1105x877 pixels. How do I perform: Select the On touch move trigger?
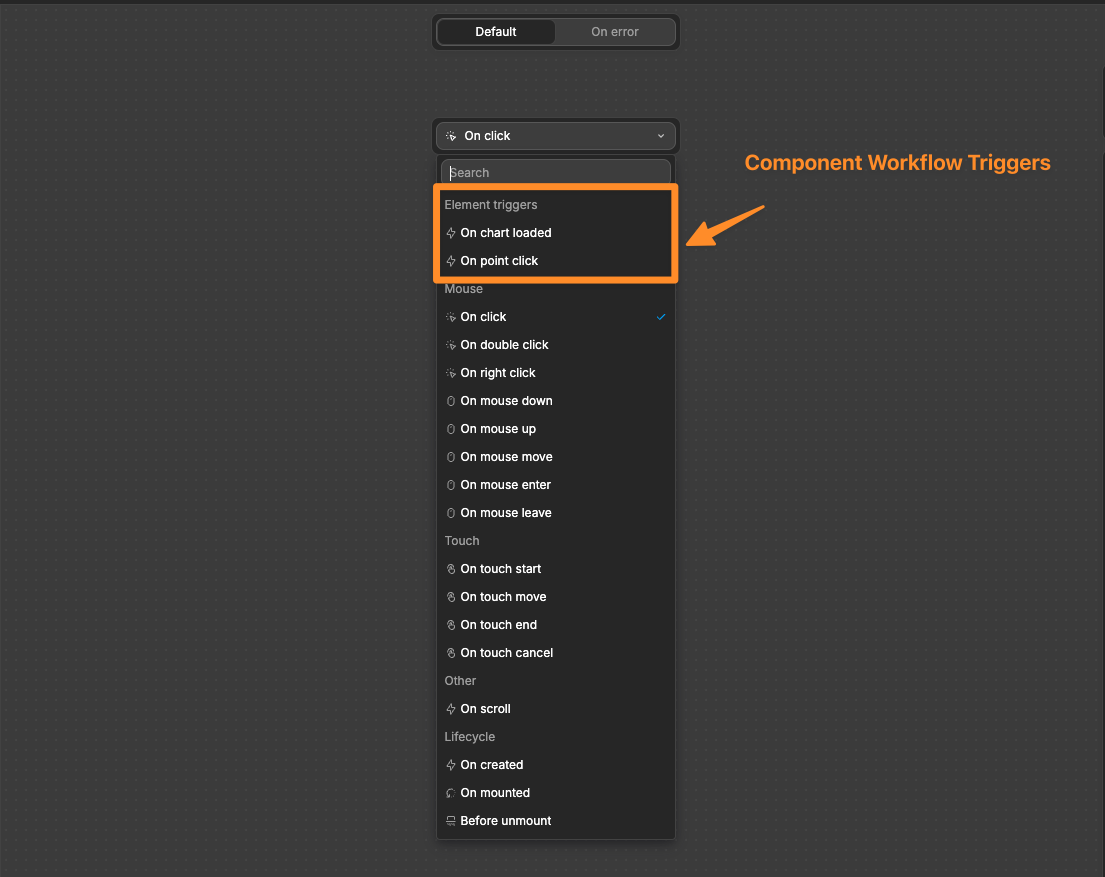[503, 597]
